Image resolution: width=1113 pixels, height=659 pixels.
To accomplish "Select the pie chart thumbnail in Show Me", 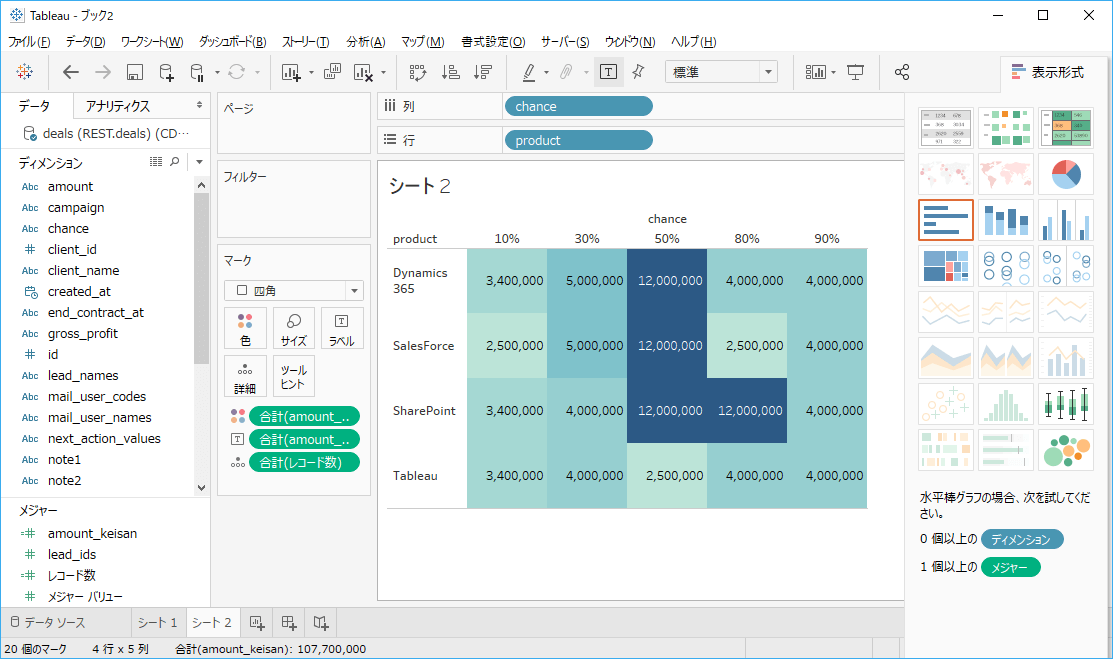I will 1065,174.
